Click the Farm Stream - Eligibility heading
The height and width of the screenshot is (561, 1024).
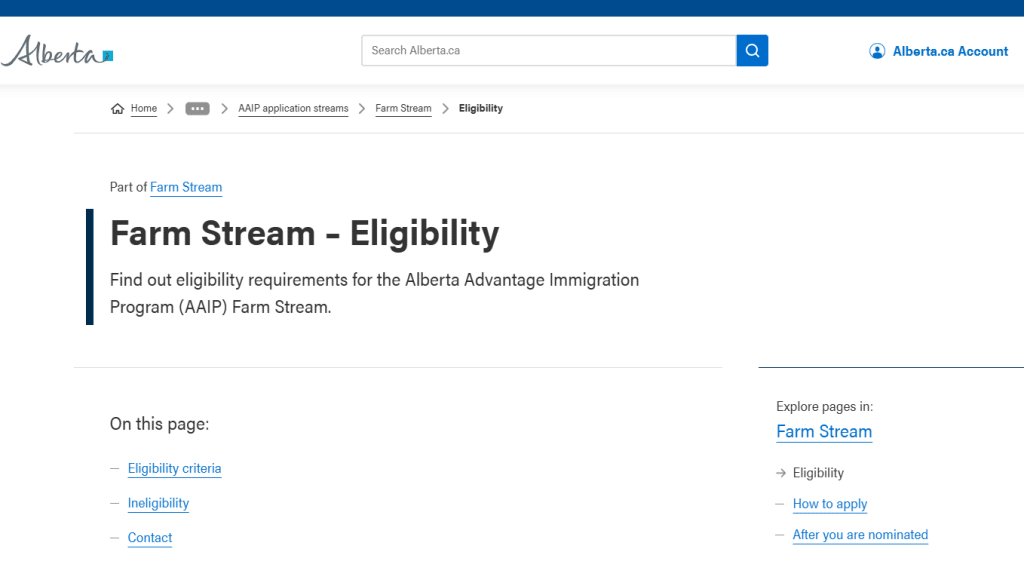click(304, 234)
